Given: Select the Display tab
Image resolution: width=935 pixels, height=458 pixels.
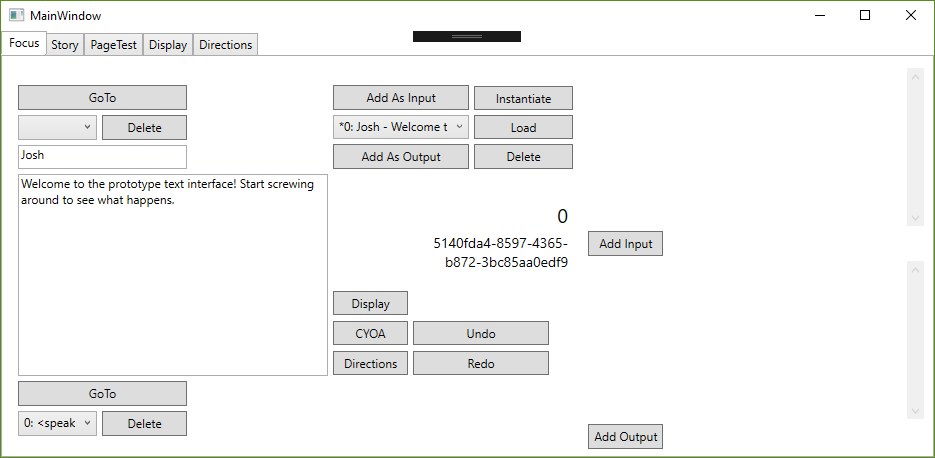Looking at the screenshot, I should point(168,45).
